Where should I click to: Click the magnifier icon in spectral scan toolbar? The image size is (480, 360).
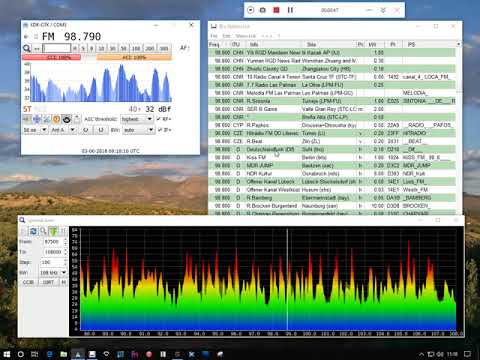click(x=43, y=231)
